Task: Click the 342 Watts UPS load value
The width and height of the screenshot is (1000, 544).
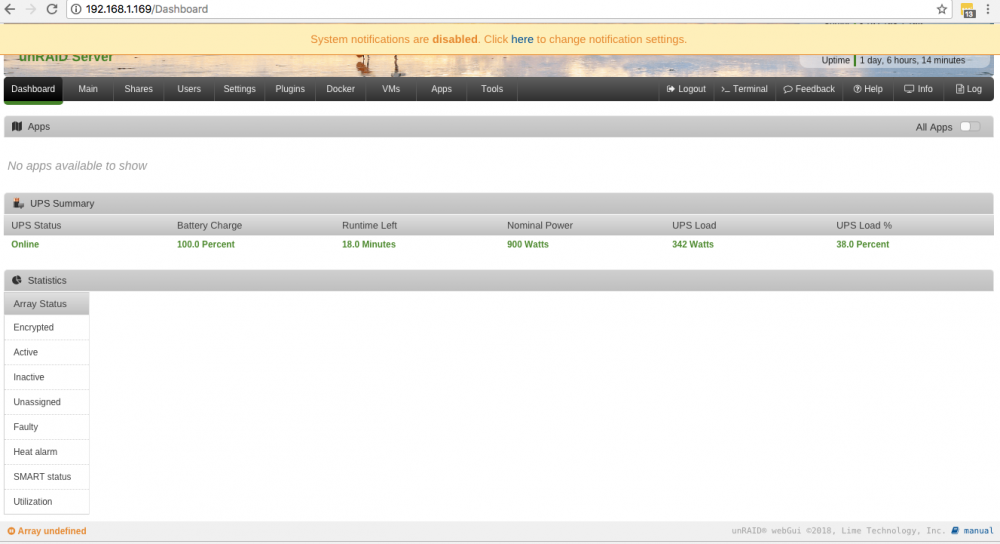Action: point(693,244)
